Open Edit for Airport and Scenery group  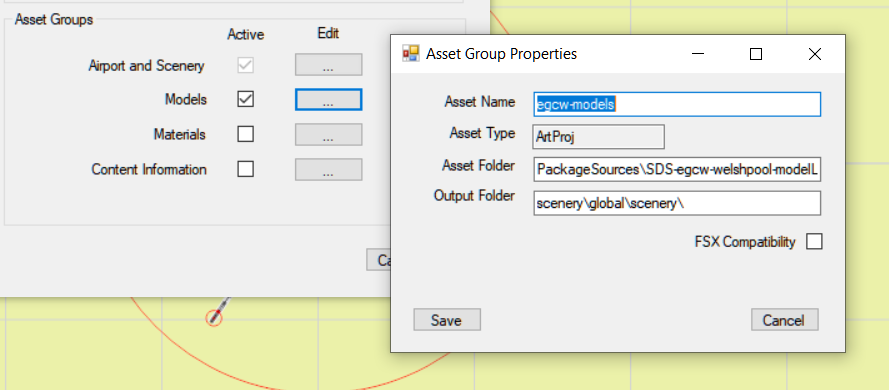(x=328, y=65)
